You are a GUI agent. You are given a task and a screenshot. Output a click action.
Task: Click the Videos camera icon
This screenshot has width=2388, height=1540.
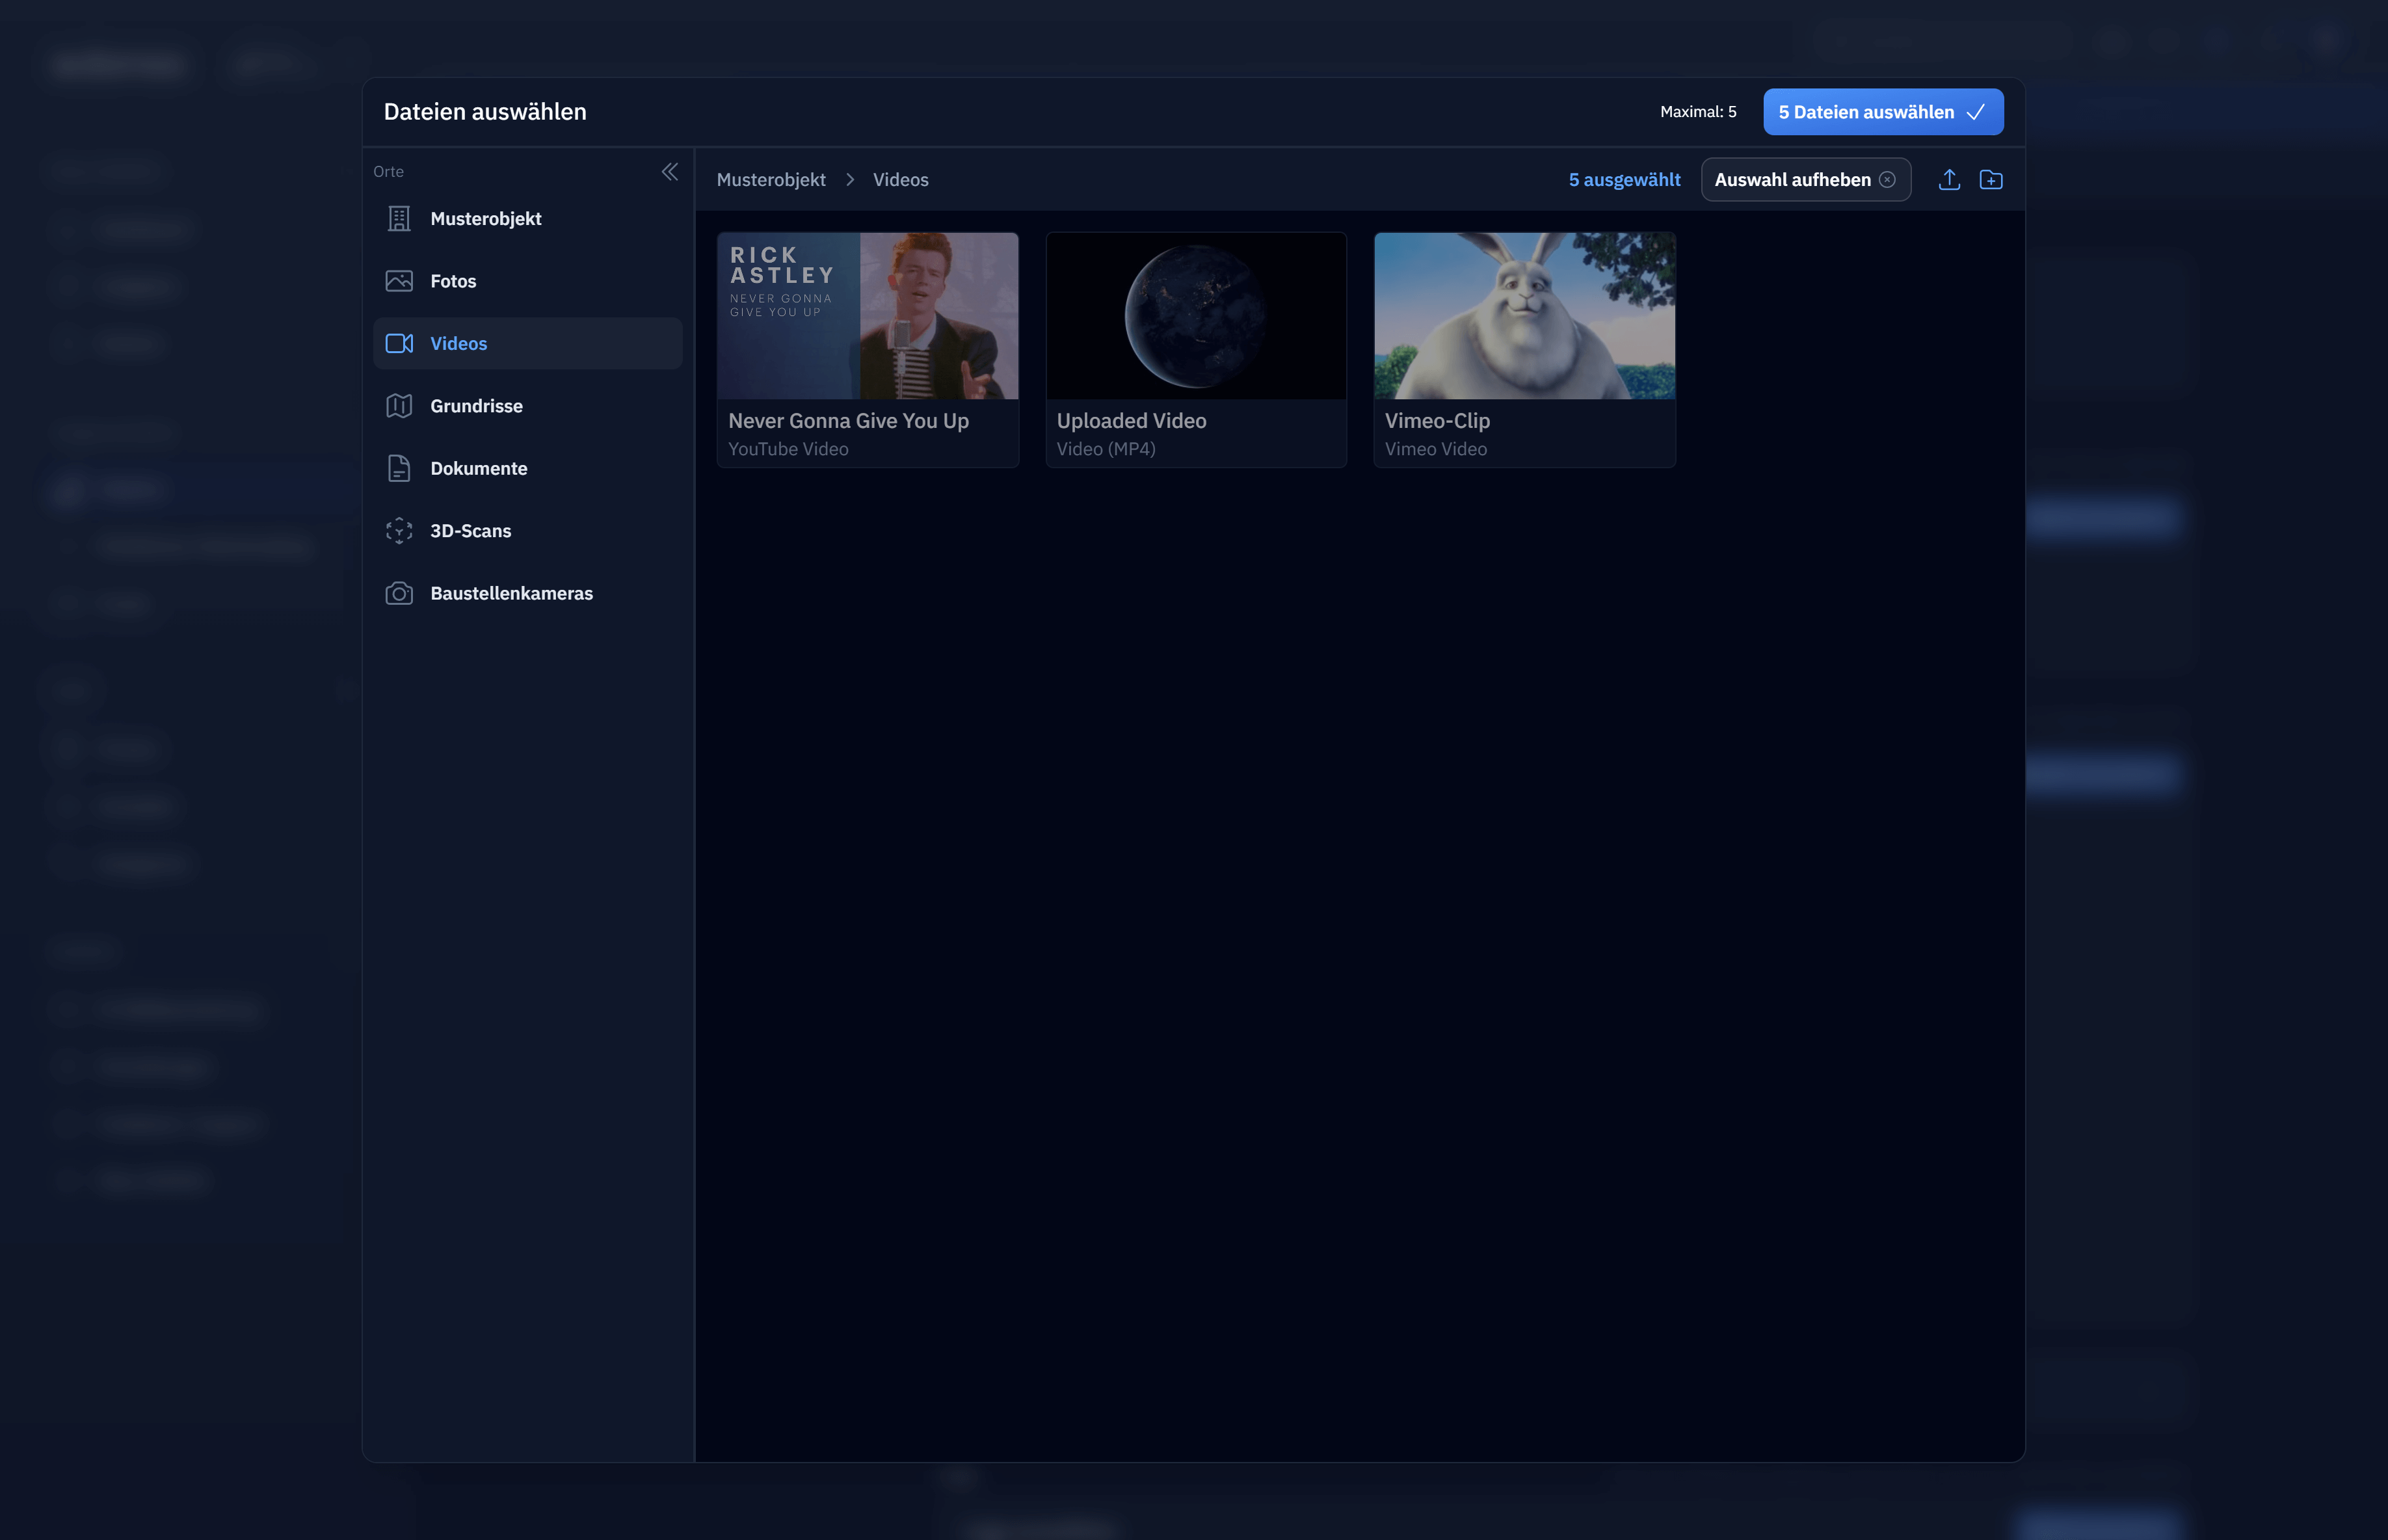(399, 344)
